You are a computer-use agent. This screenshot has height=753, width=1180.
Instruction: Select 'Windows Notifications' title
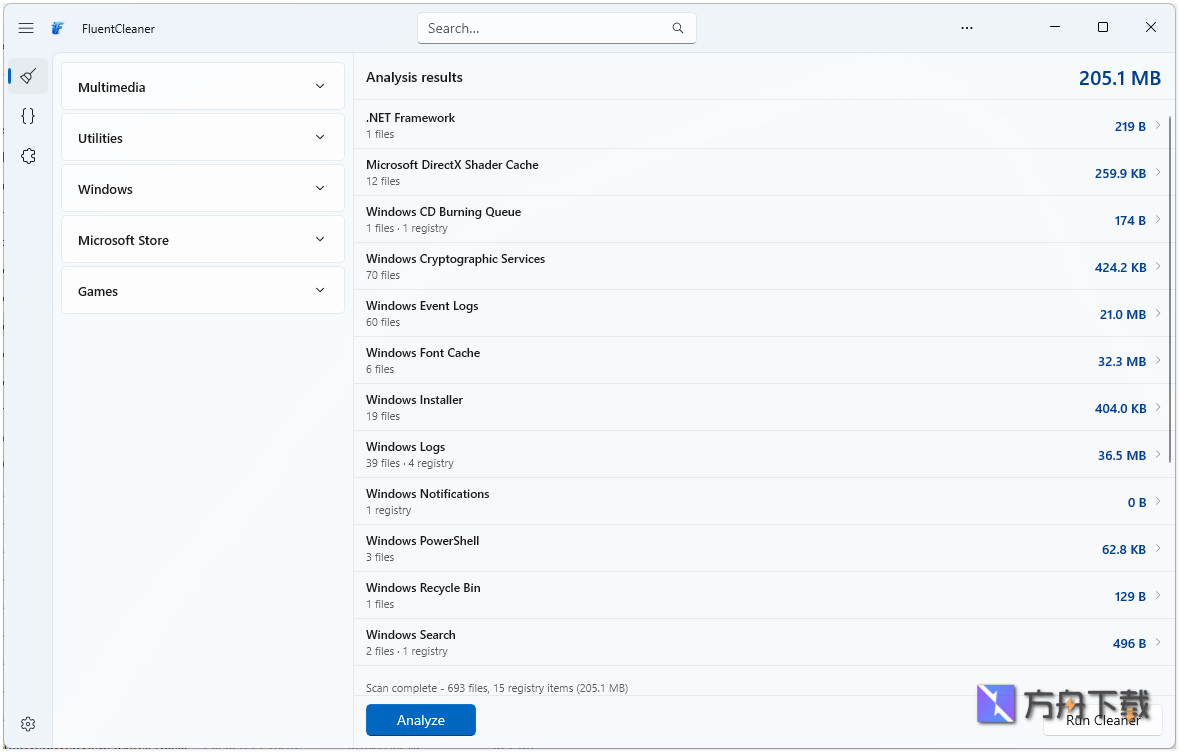pos(427,494)
